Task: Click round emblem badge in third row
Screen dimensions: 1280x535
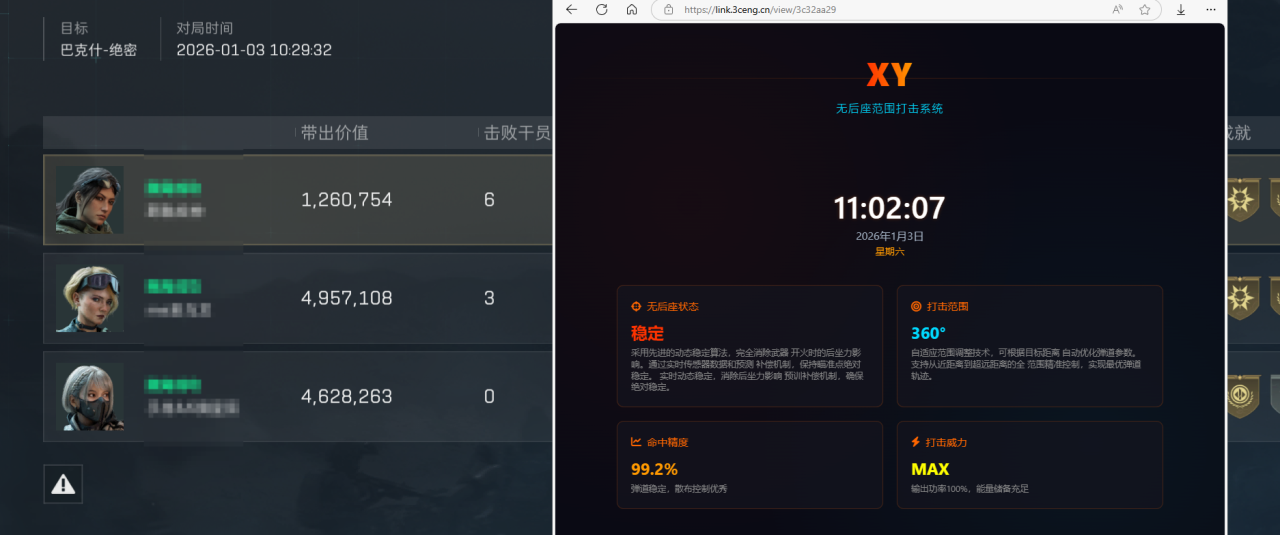Action: 1241,396
